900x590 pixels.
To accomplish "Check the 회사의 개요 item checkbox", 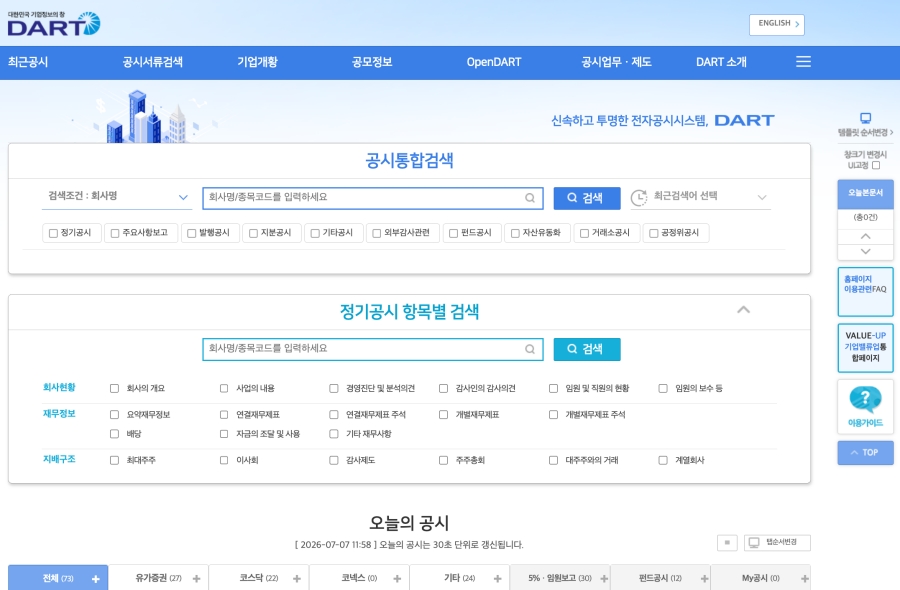I will click(114, 389).
